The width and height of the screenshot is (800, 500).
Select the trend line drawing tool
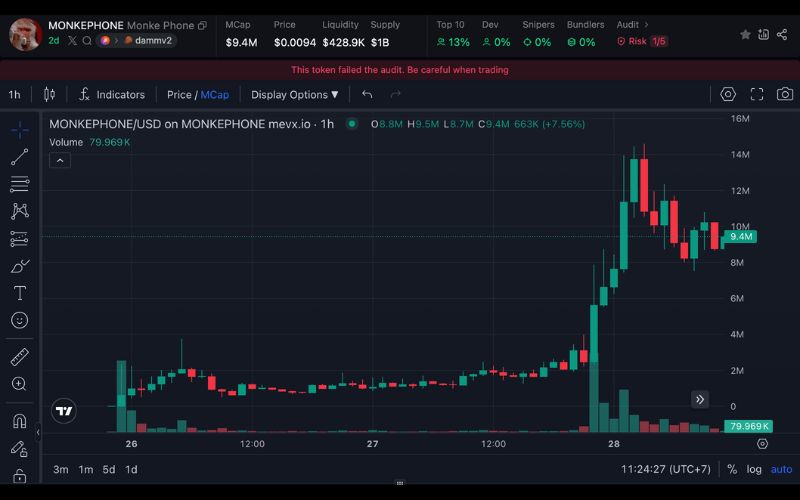click(x=19, y=157)
